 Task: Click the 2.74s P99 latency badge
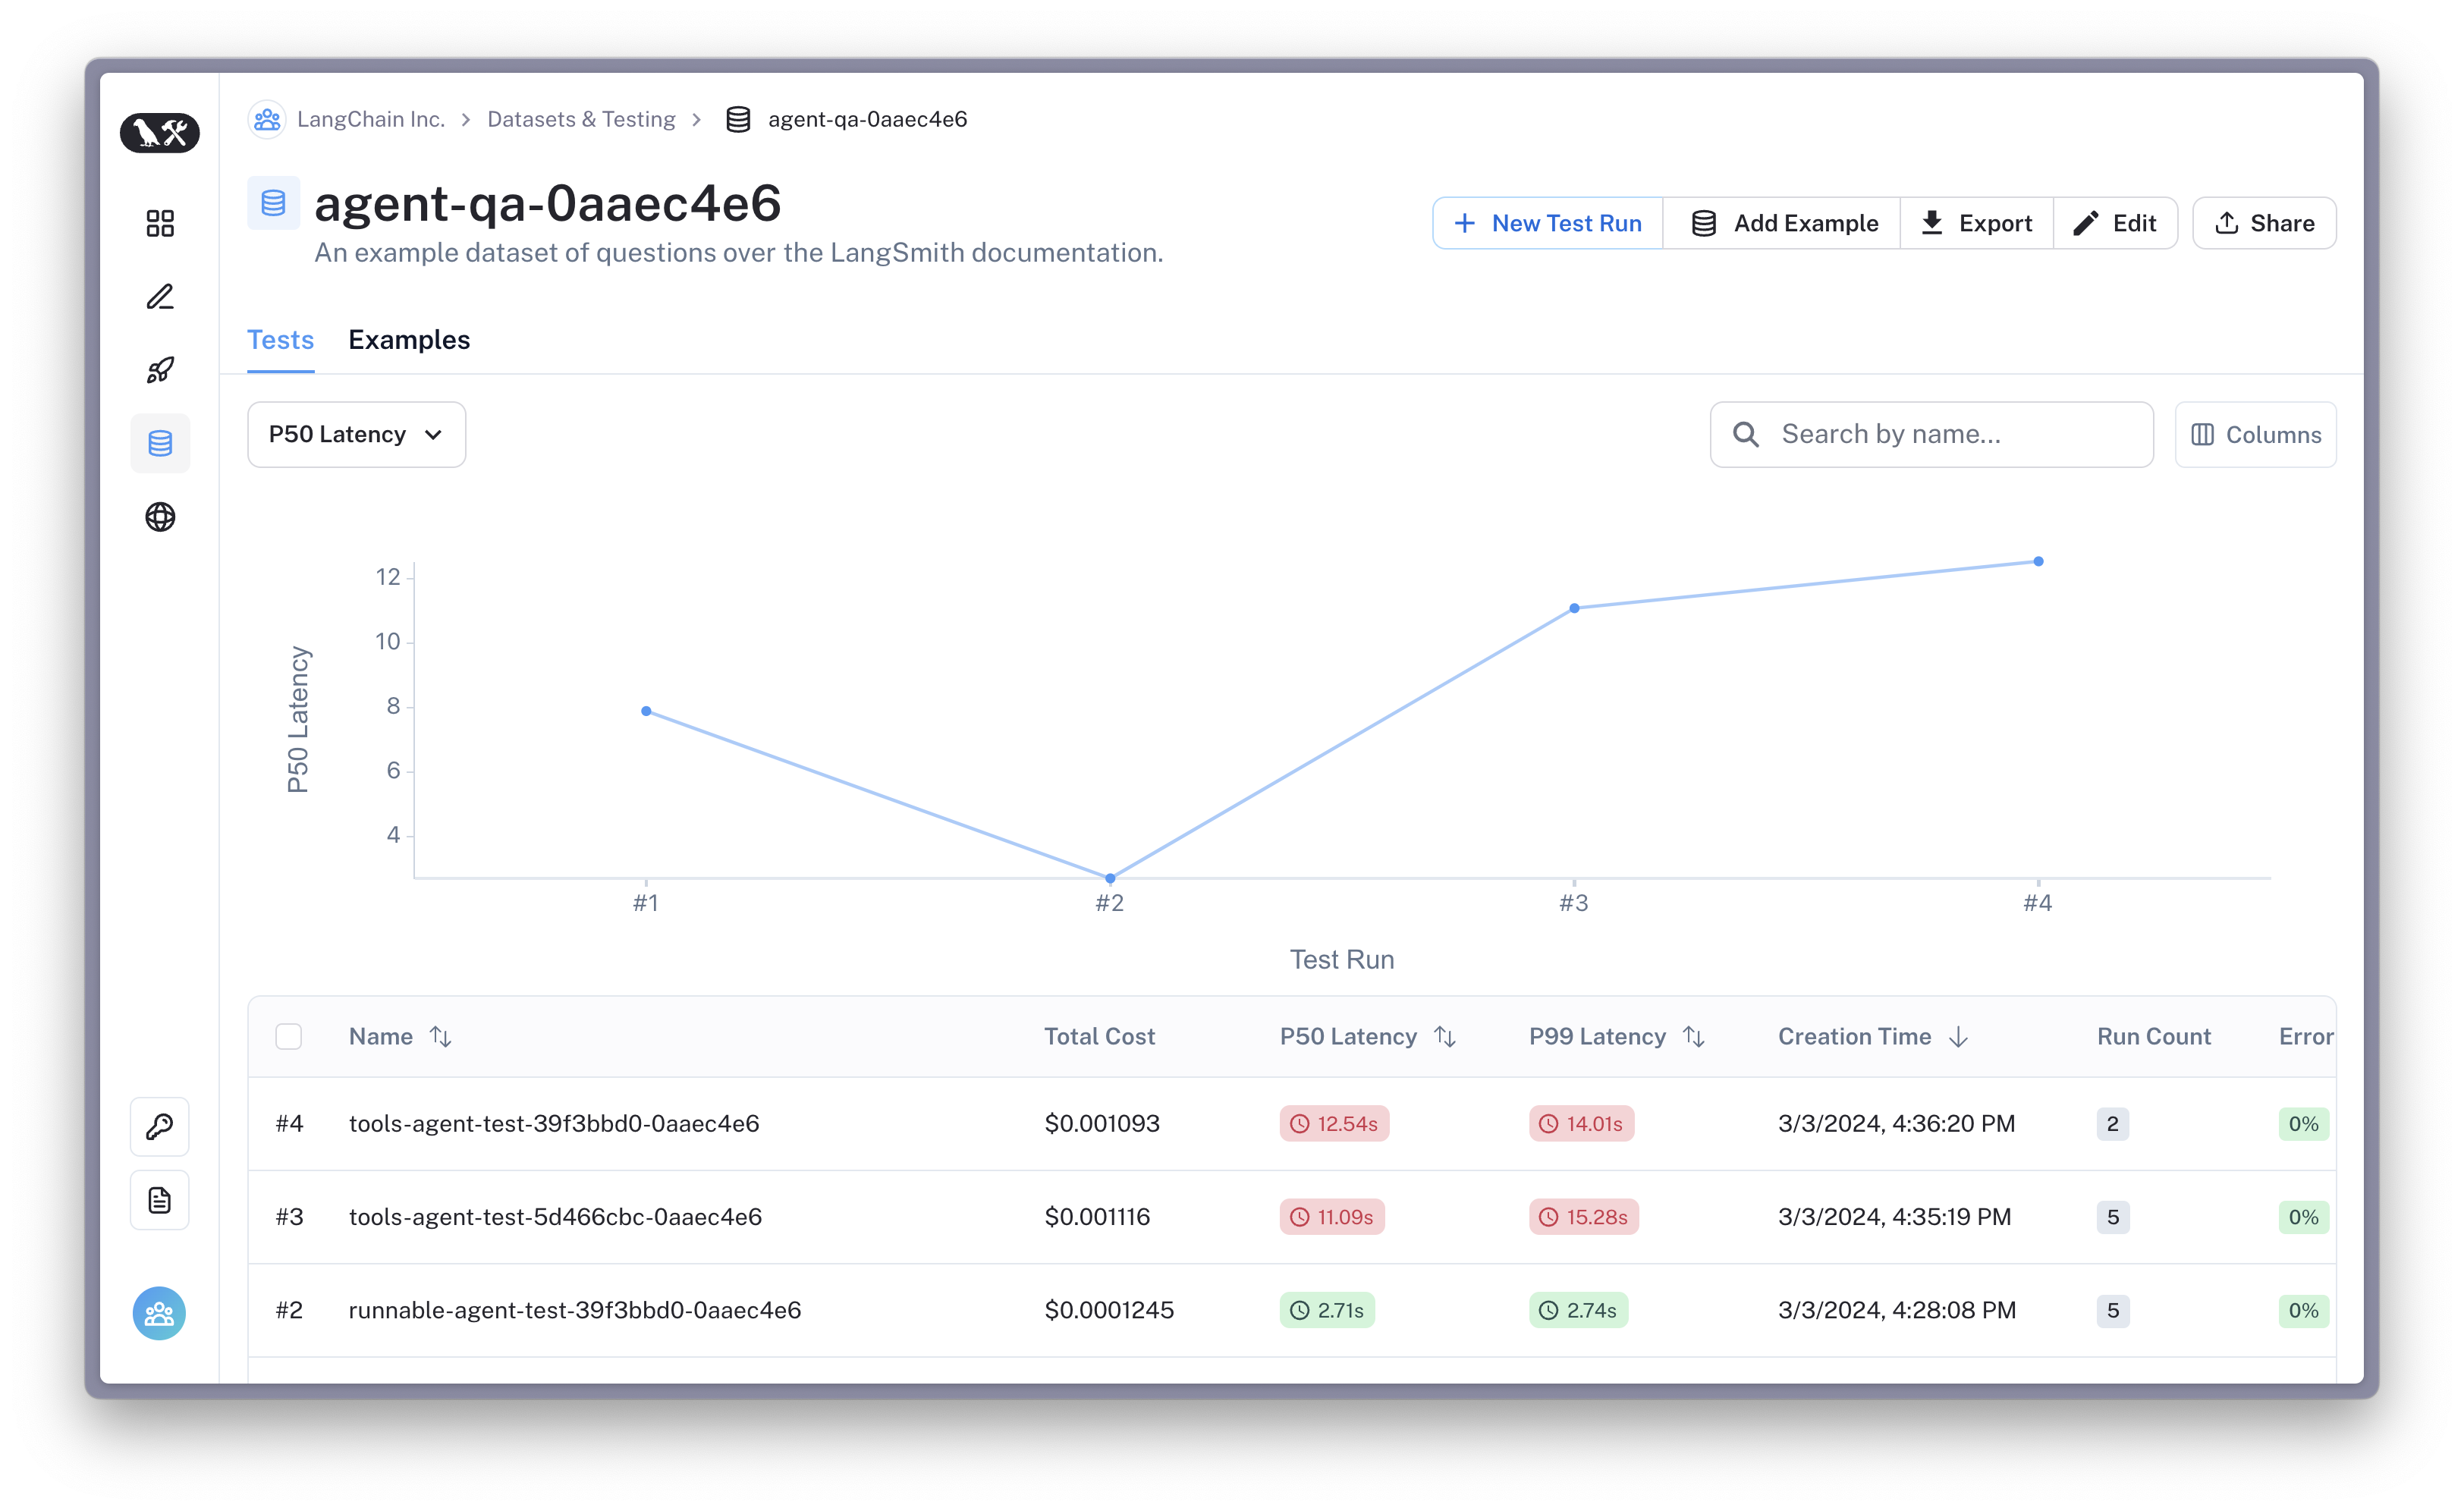(x=1578, y=1310)
